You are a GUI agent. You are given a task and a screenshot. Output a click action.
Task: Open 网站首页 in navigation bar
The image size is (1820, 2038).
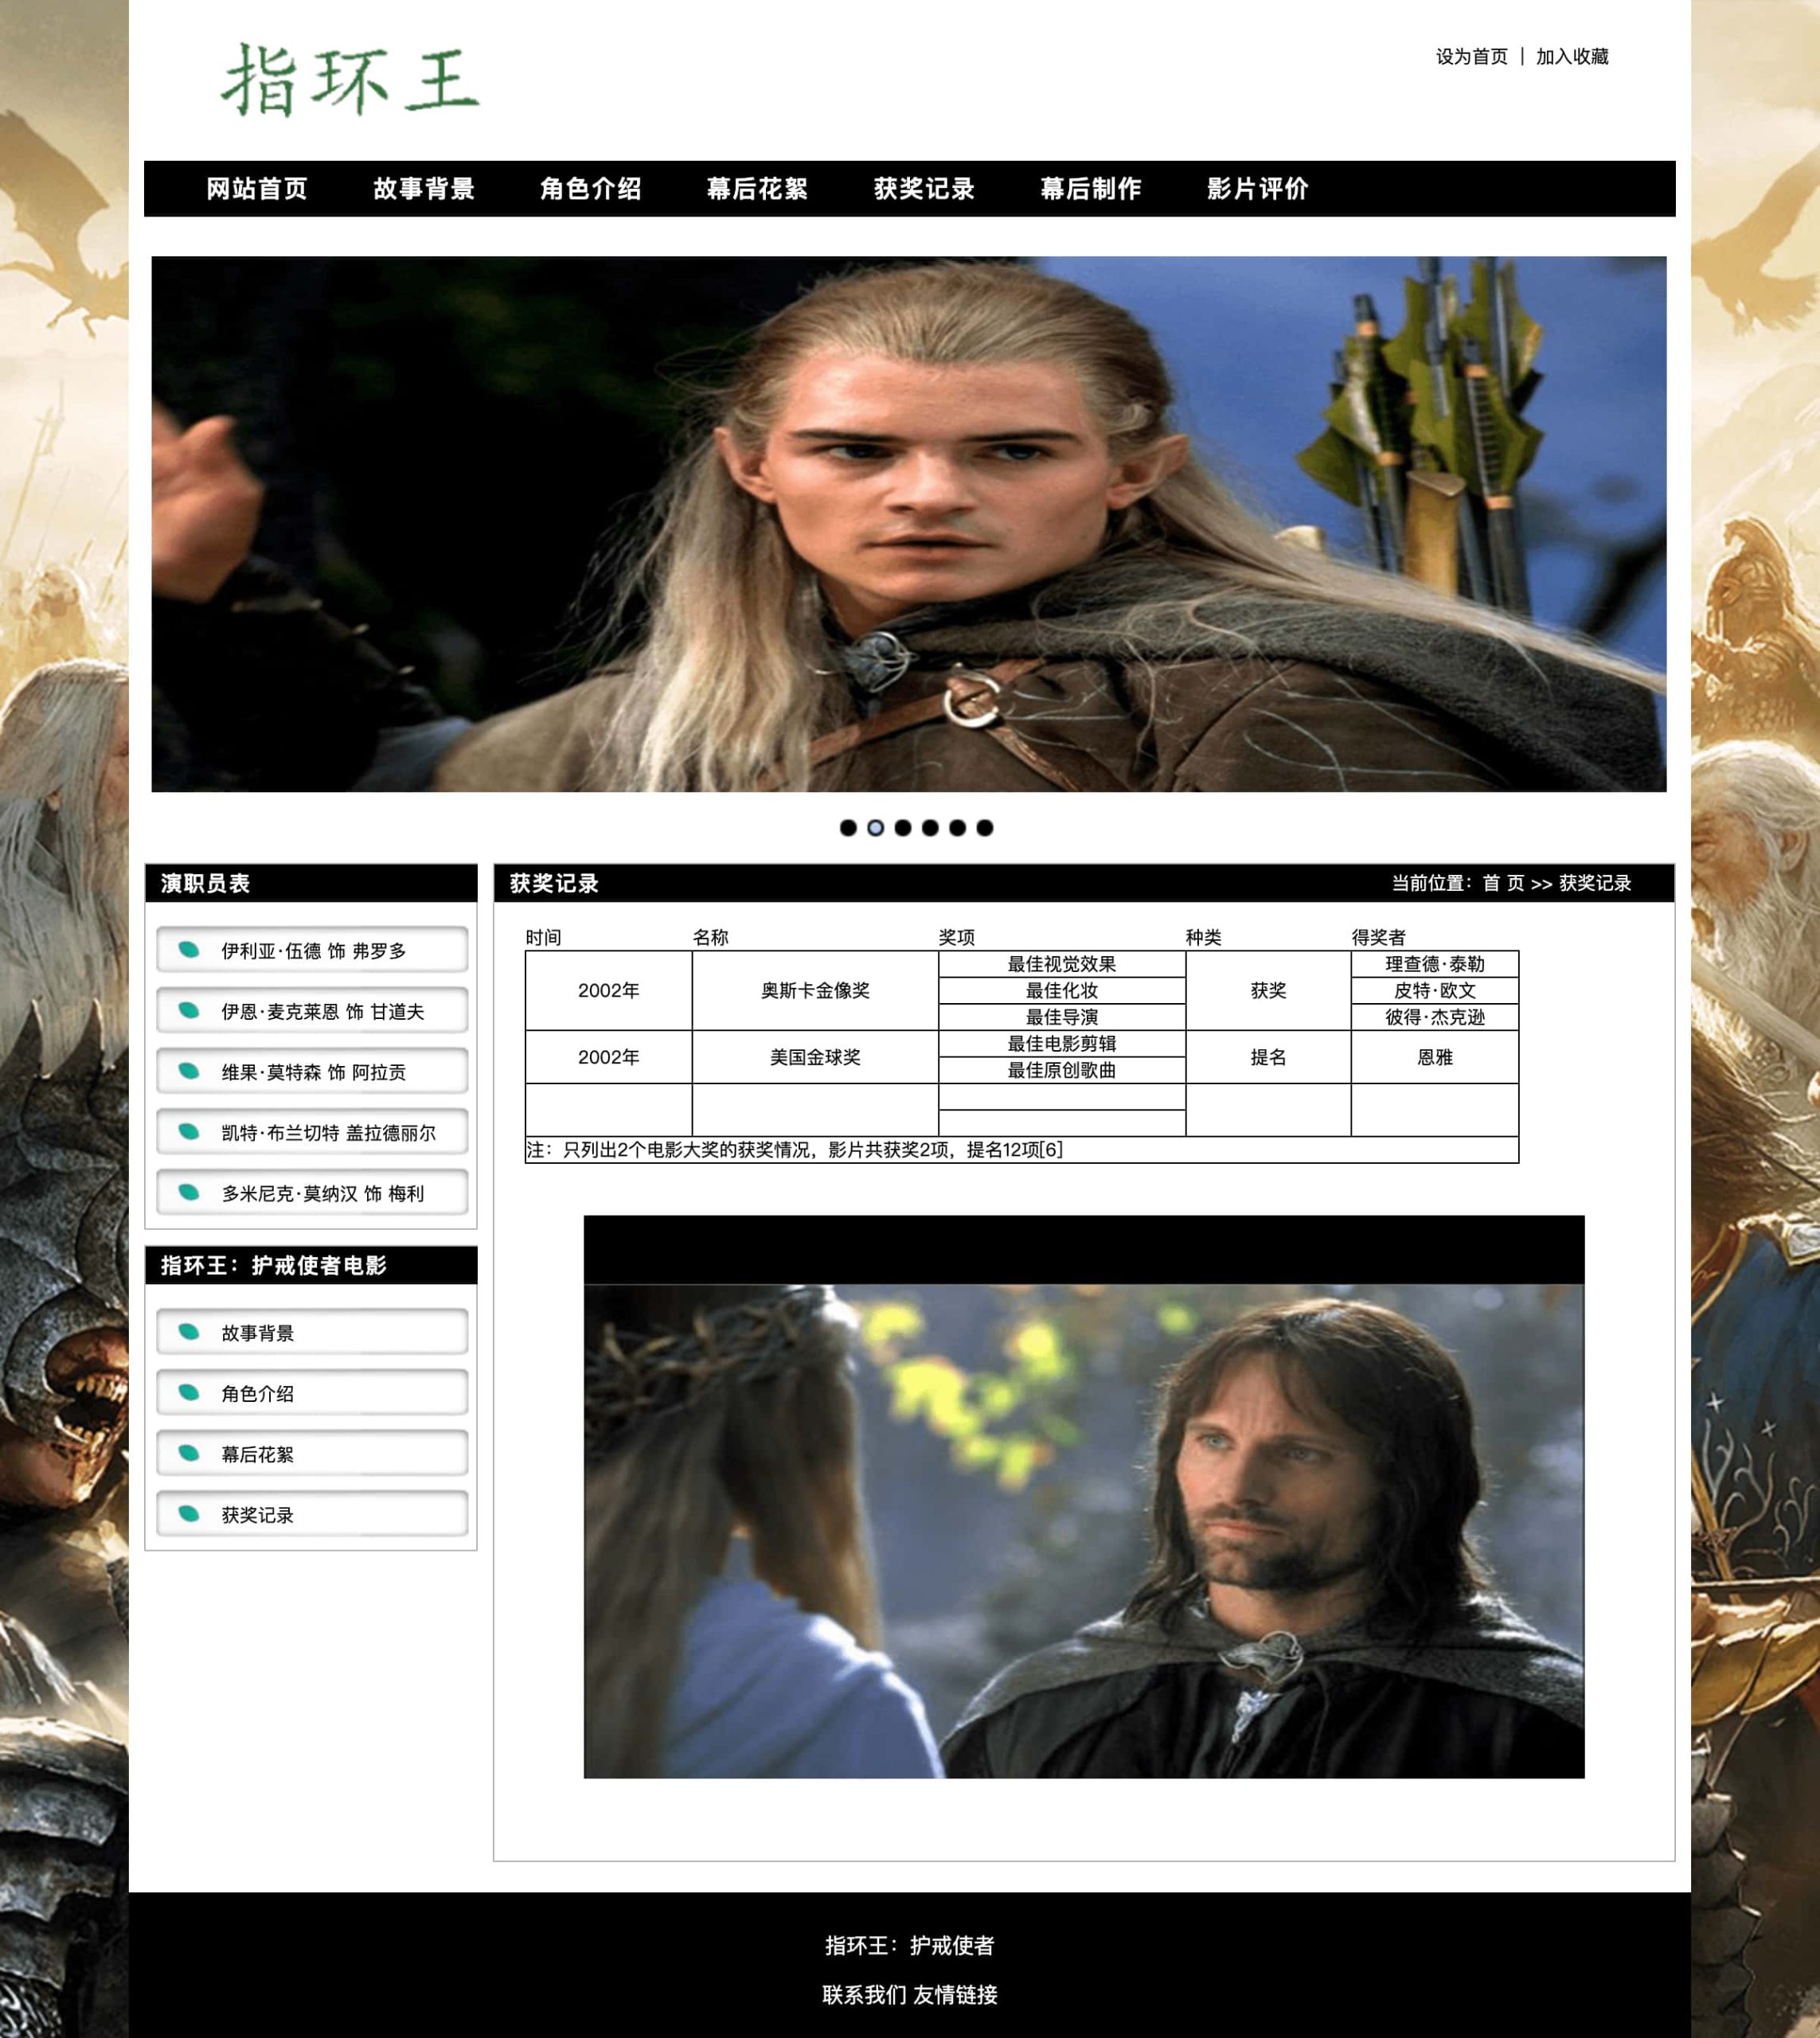[256, 189]
